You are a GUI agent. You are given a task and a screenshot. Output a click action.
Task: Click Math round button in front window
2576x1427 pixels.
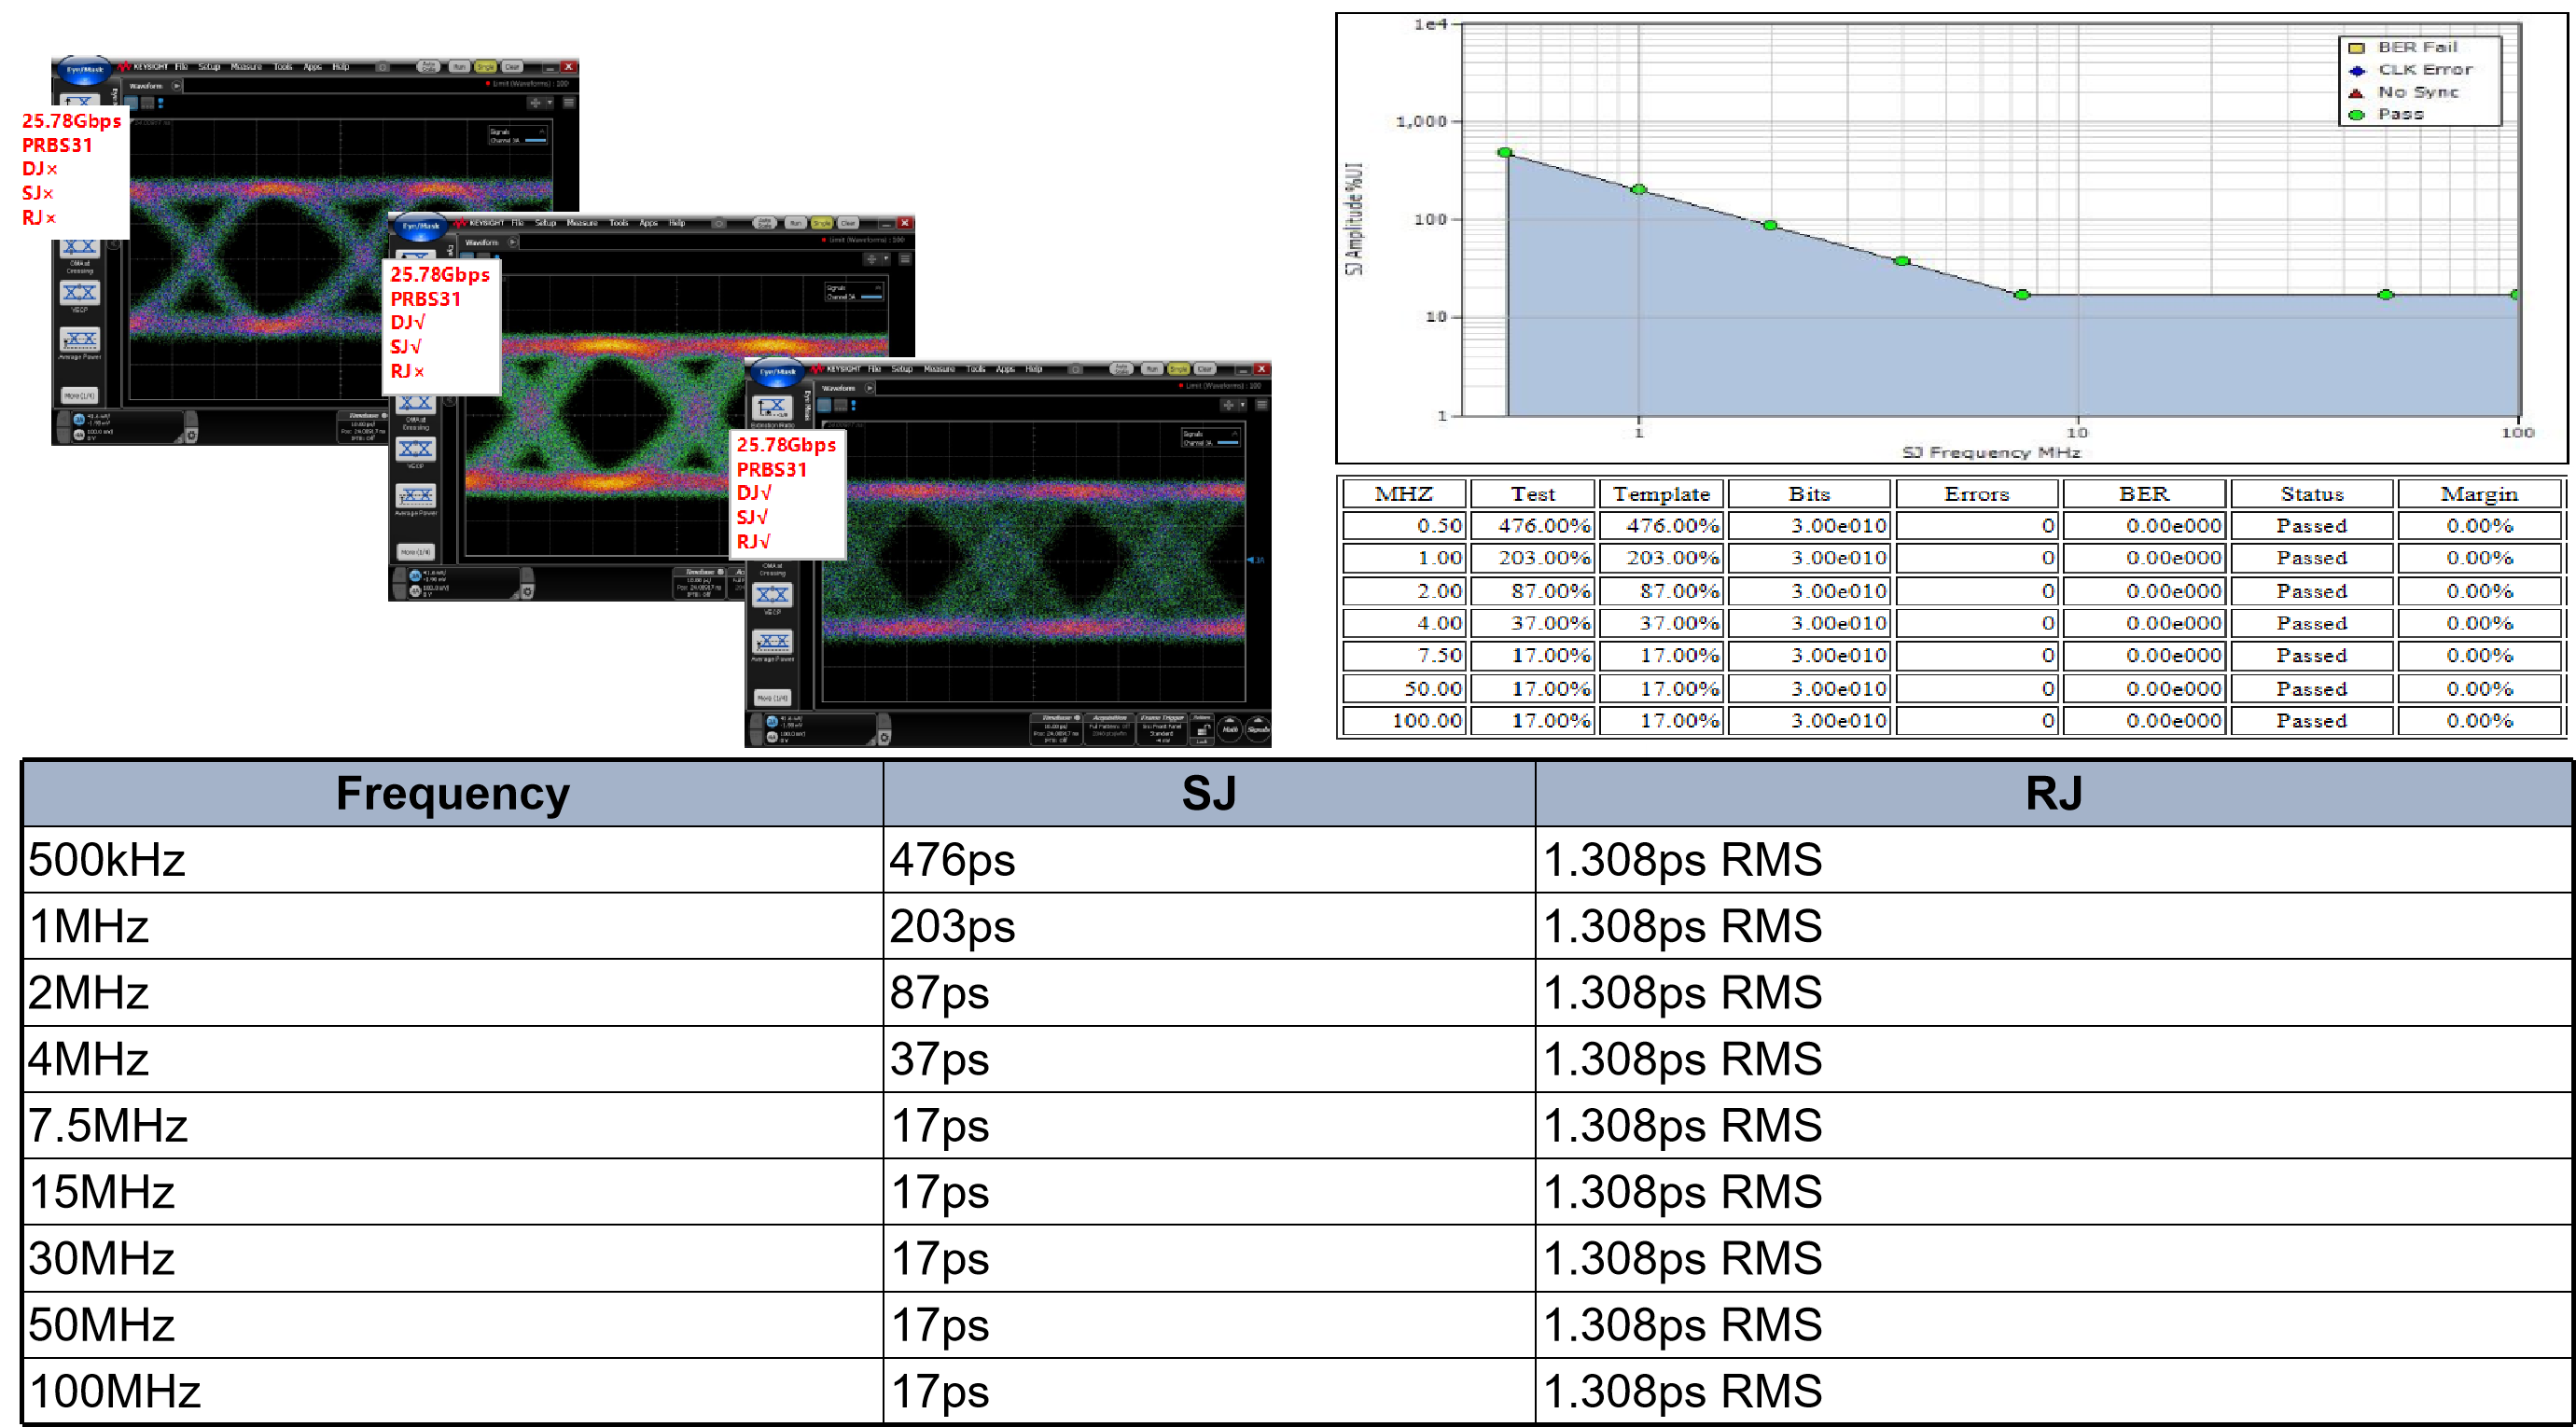pyautogui.click(x=1230, y=729)
